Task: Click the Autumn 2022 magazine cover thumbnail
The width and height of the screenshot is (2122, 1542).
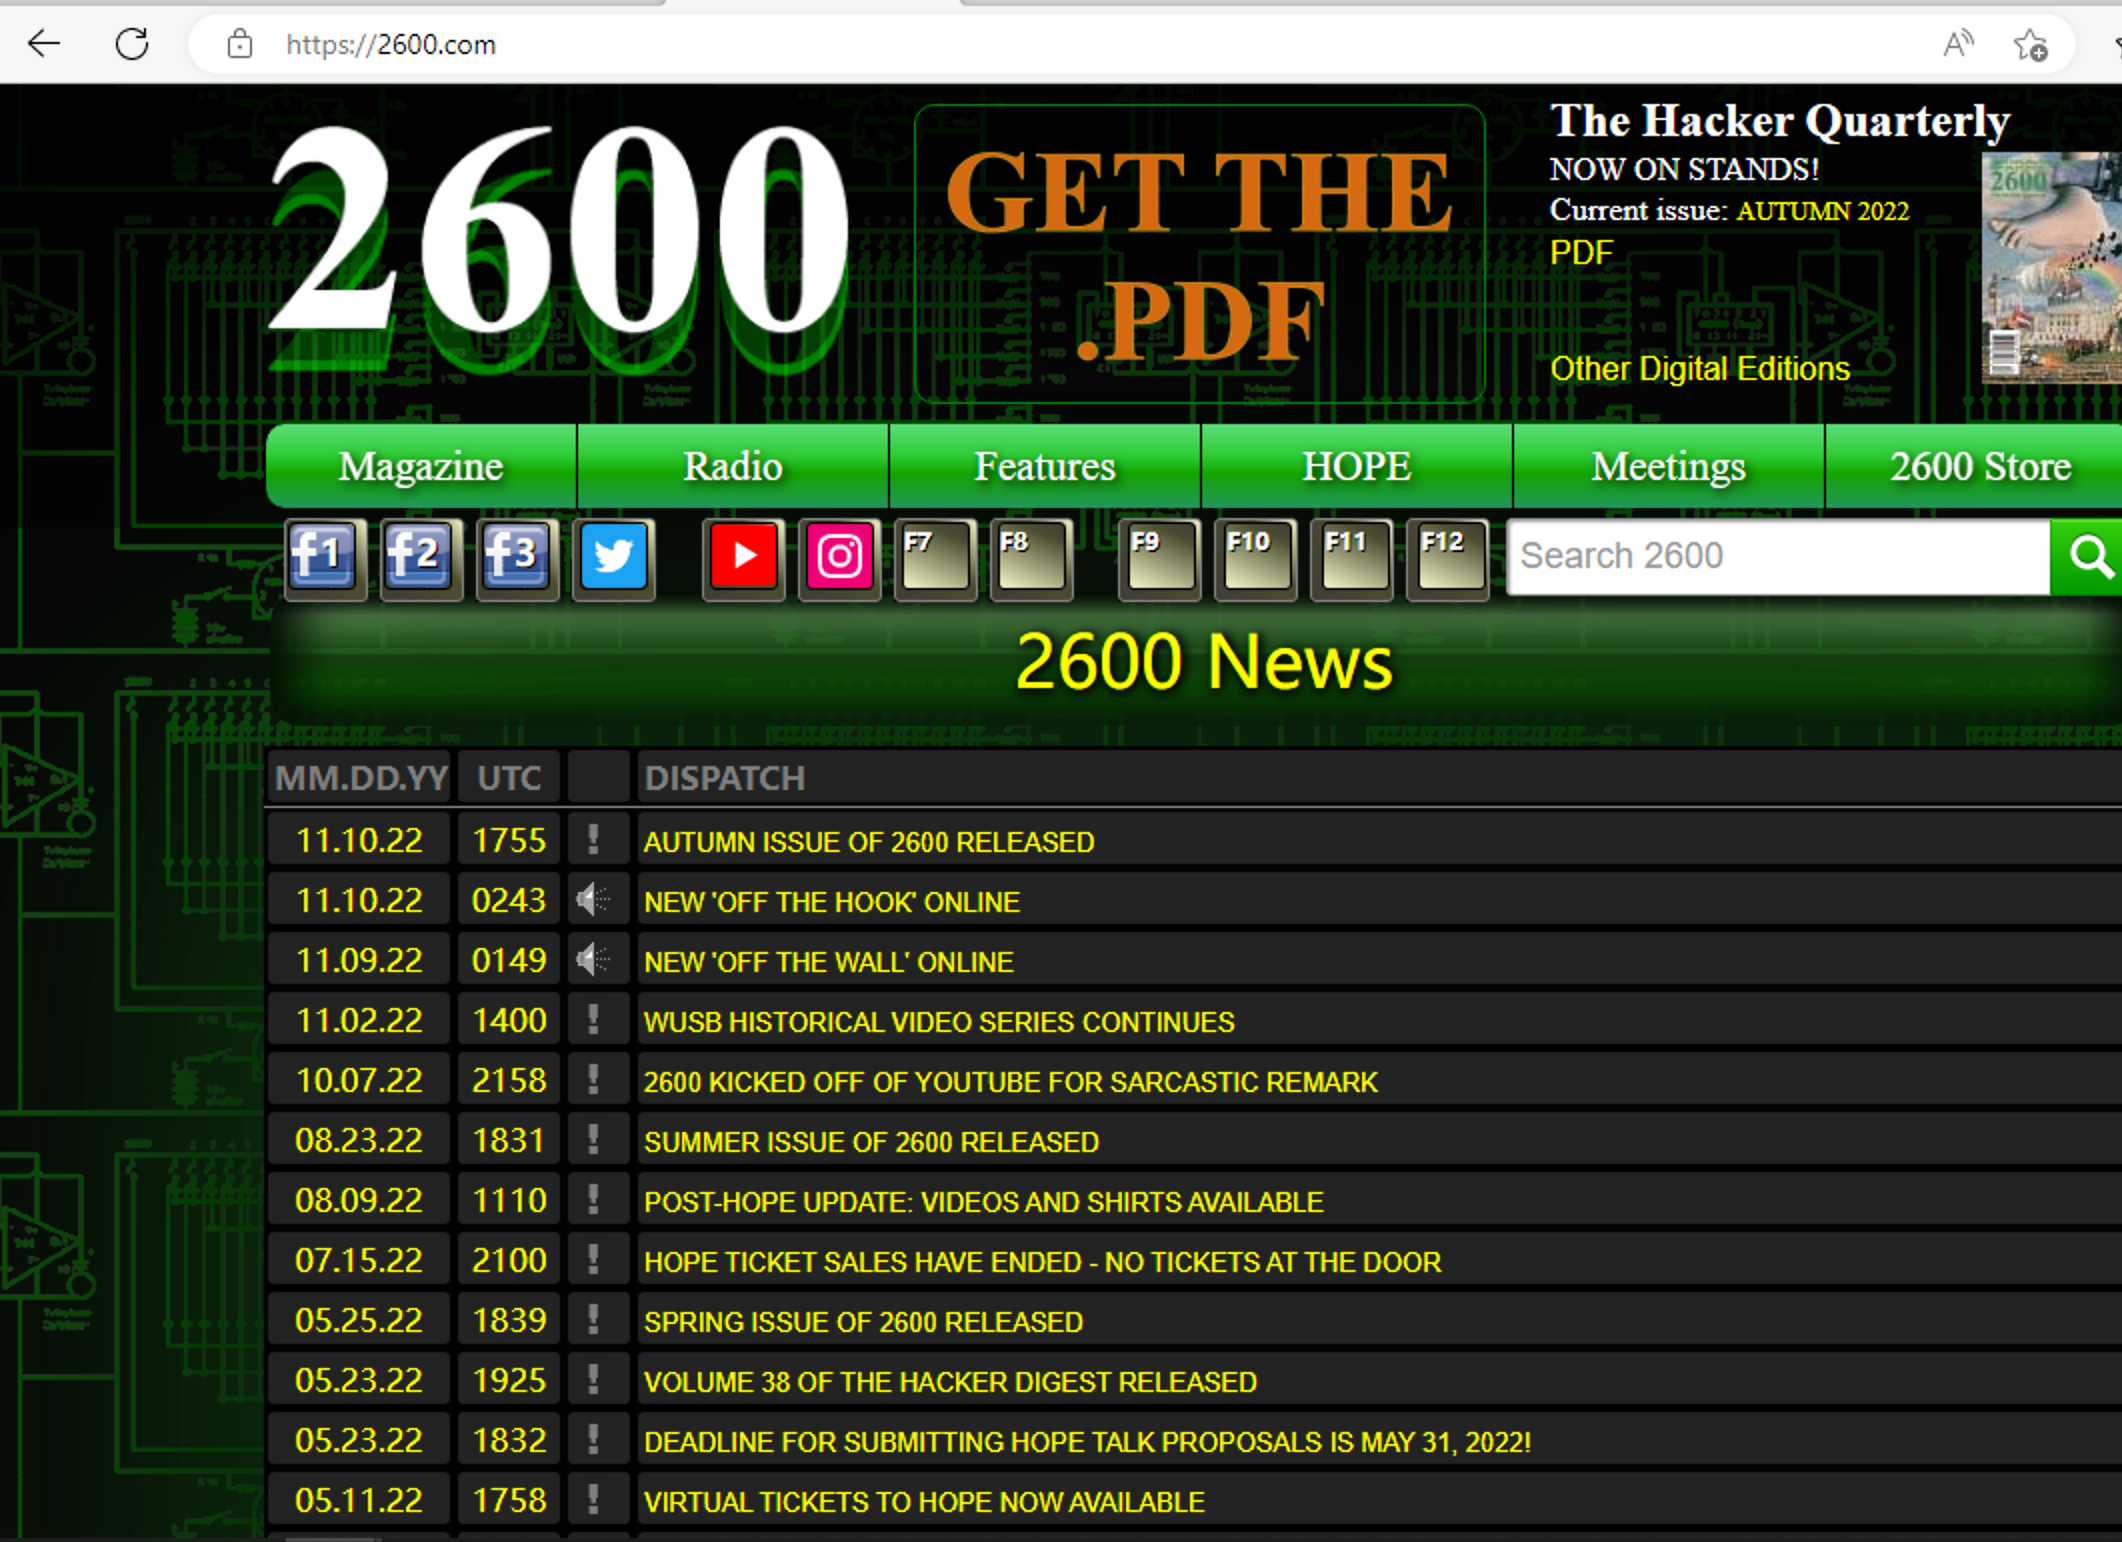Action: point(2051,268)
